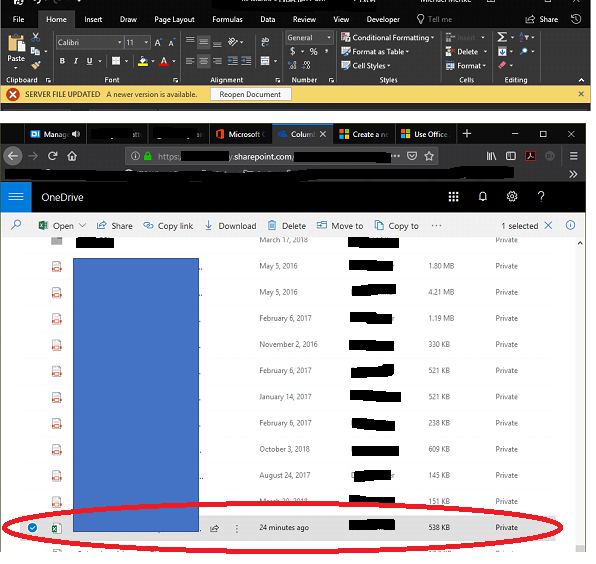Increase font size with the larger A icon
The height and width of the screenshot is (564, 596).
coord(158,43)
